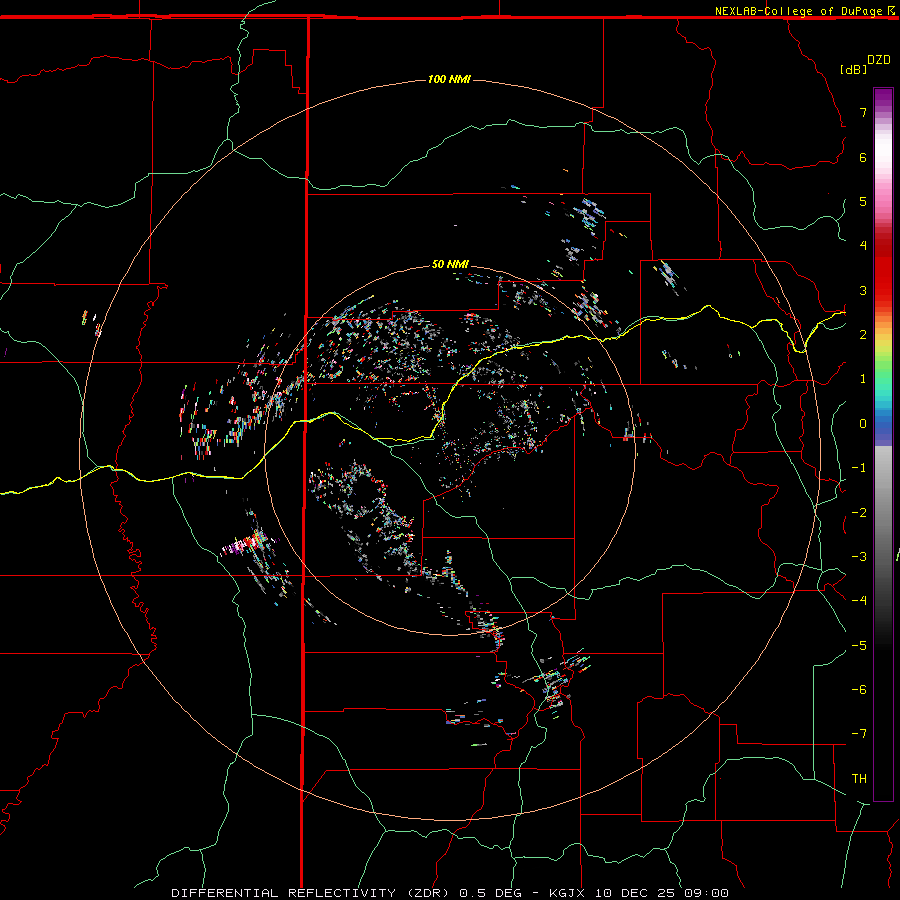Select the -5 value on color scale
The width and height of the screenshot is (900, 900).
859,646
